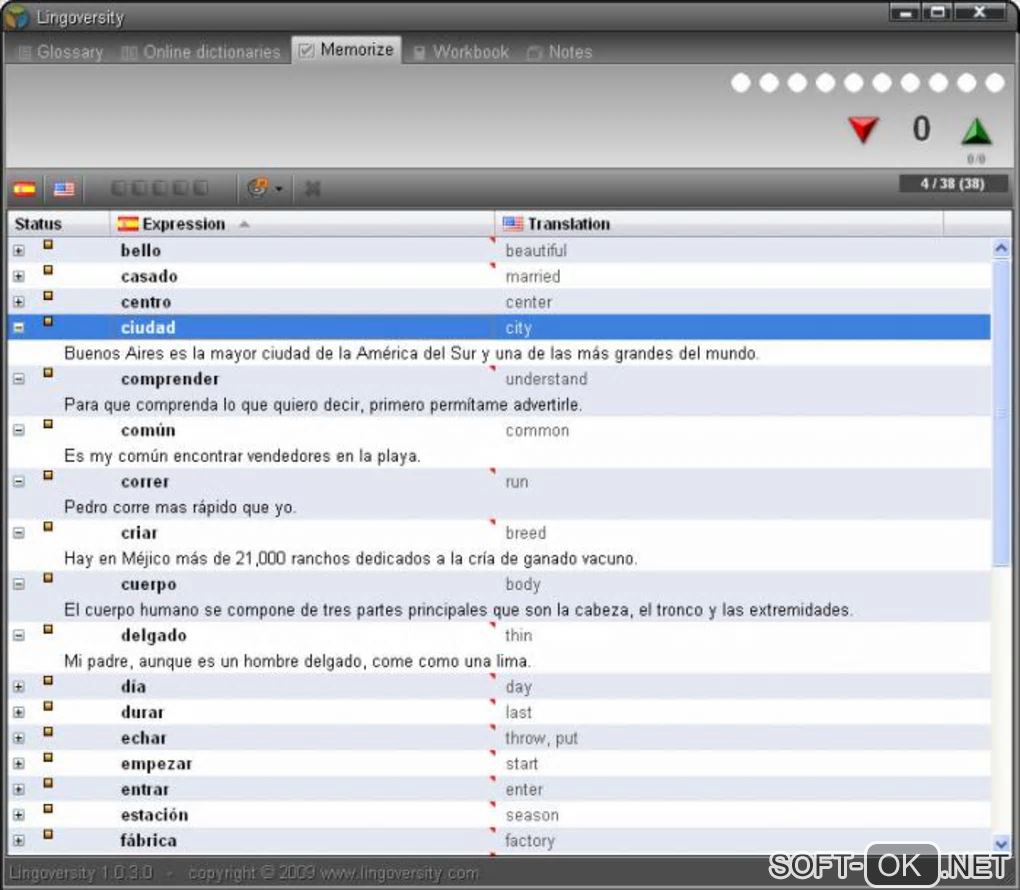Expand the día row
The width and height of the screenshot is (1020, 890).
click(19, 686)
